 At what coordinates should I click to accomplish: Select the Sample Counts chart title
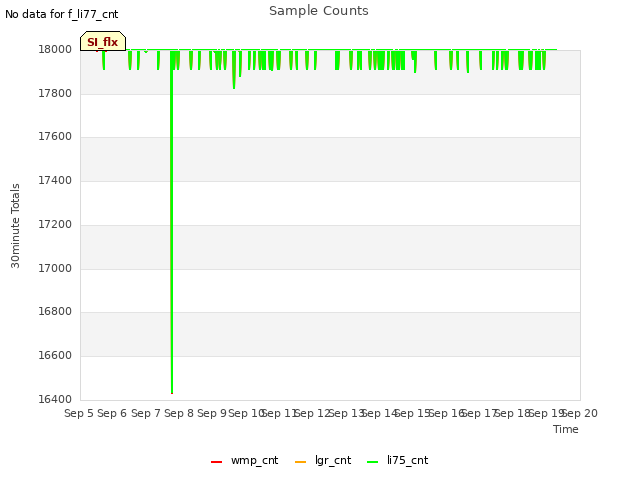(x=319, y=11)
